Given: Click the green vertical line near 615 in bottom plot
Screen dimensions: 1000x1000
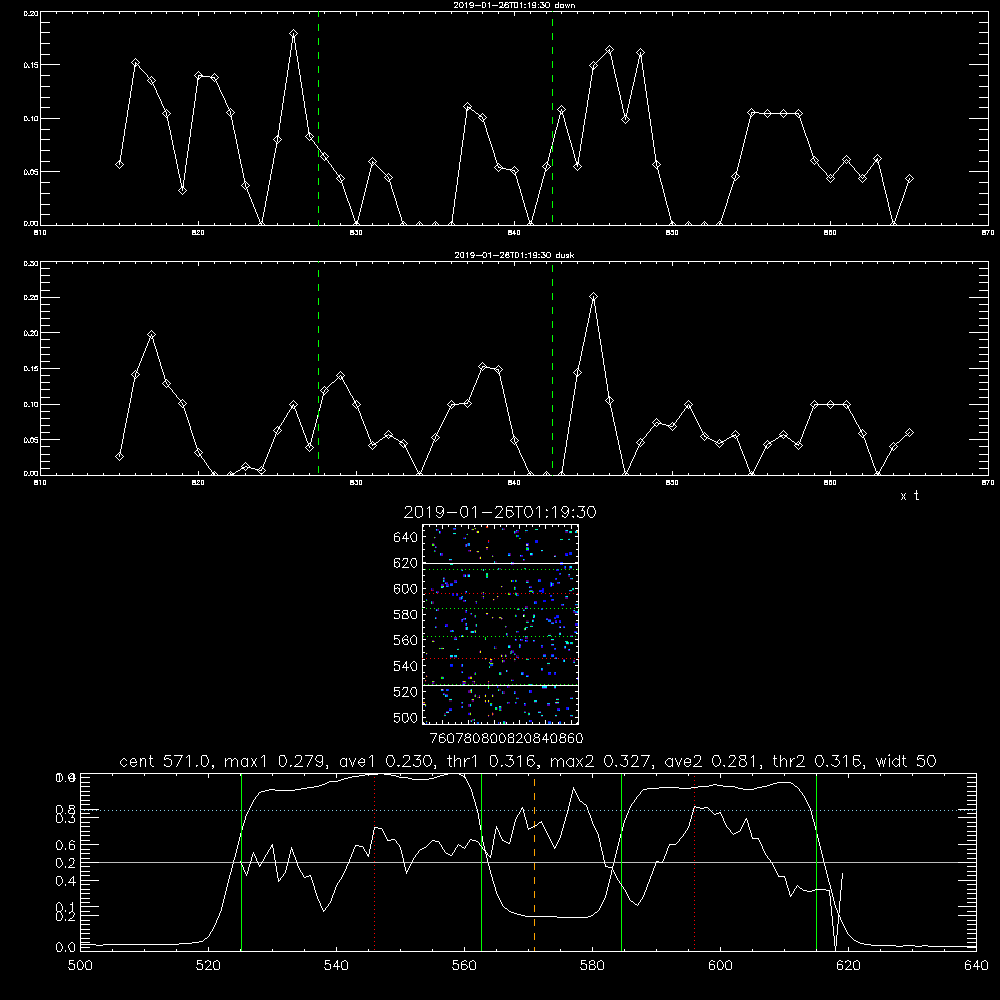Looking at the screenshot, I should (x=816, y=861).
